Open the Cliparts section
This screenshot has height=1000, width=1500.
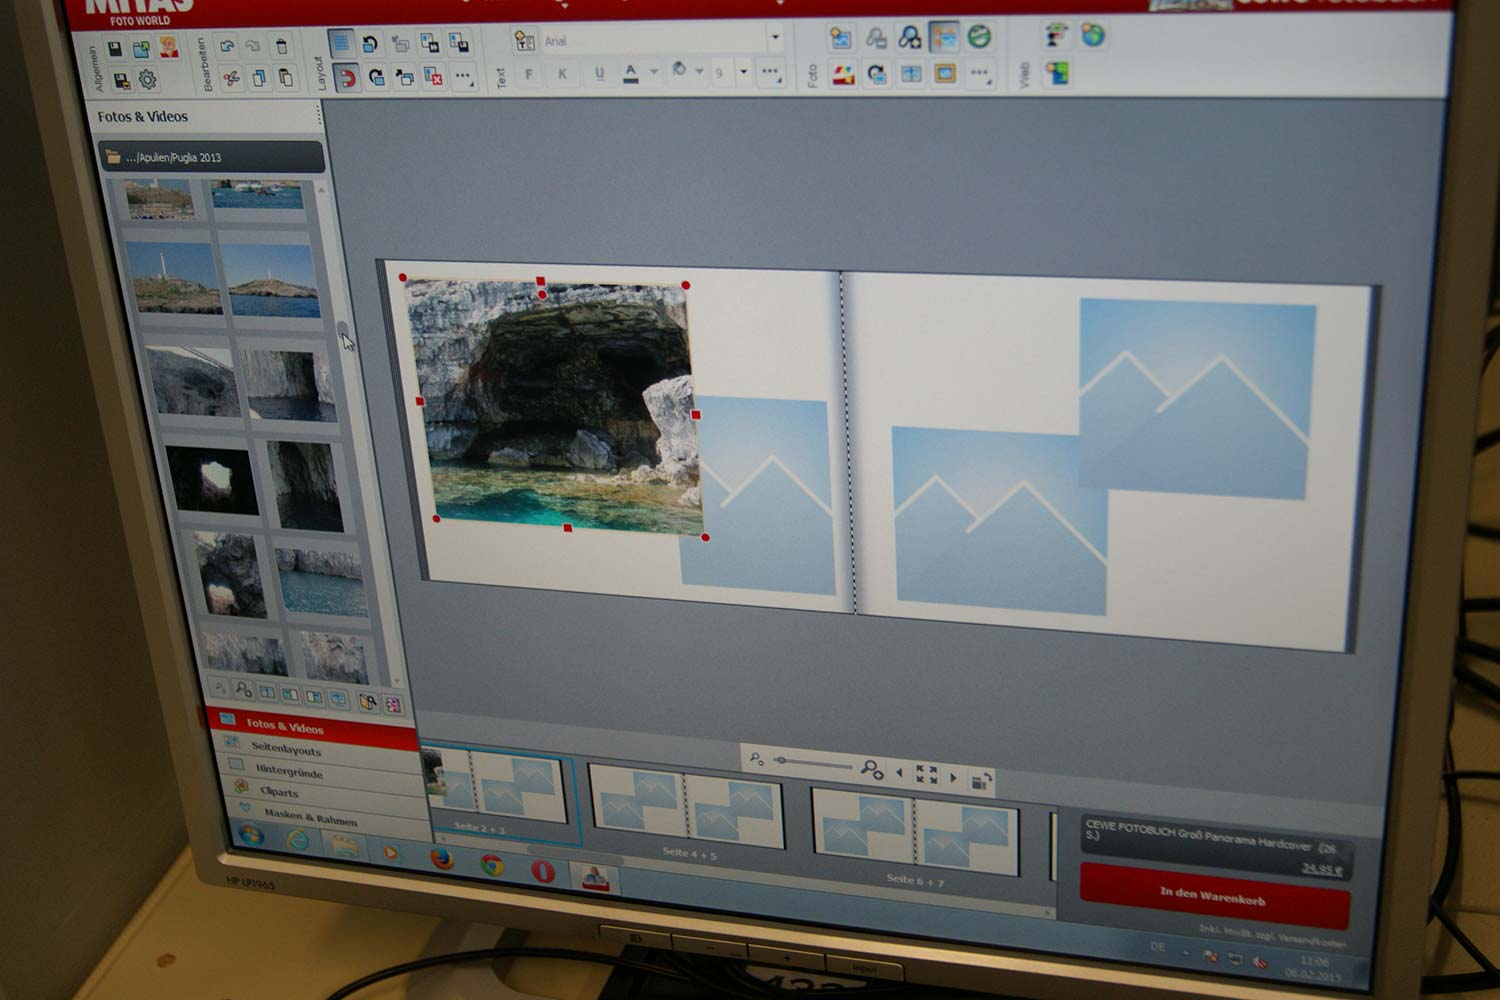280,792
